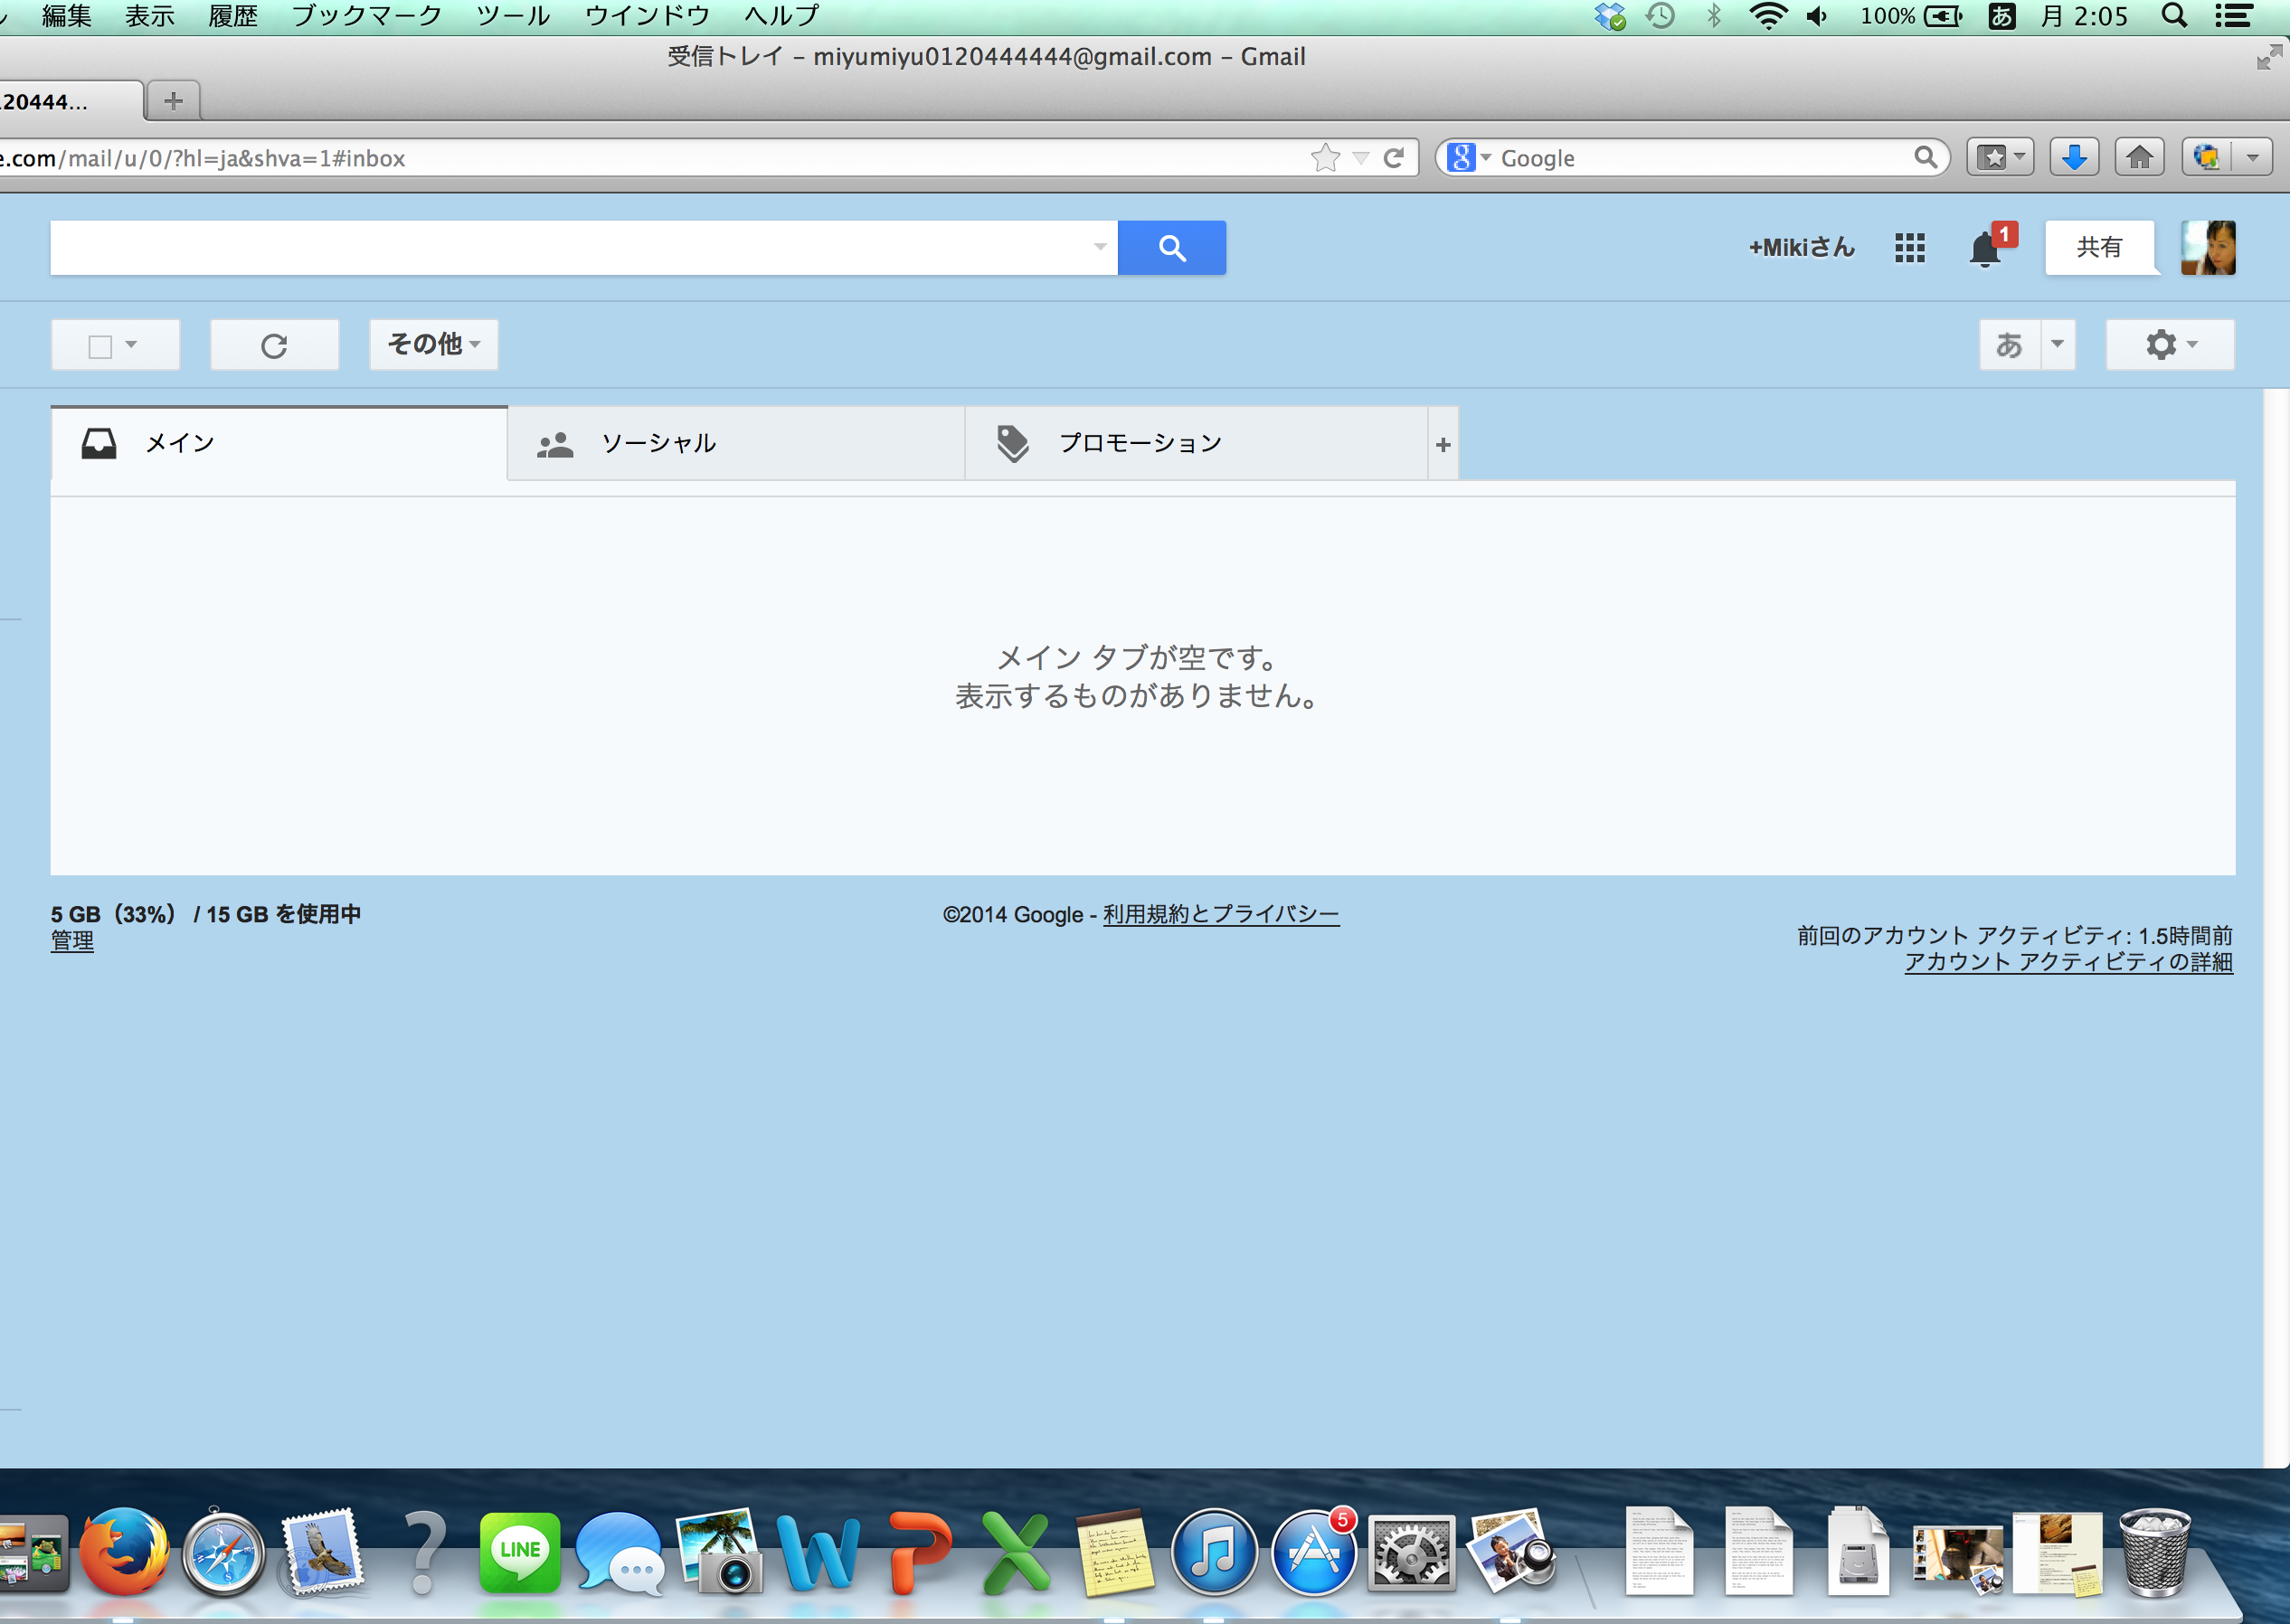This screenshot has height=1624, width=2290.
Task: Open the notifications bell
Action: (1985, 249)
